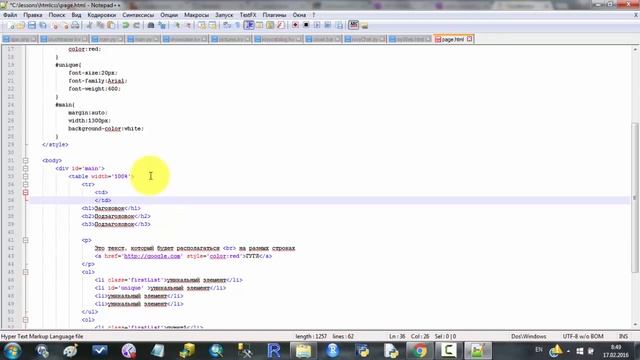Toggle show all characters

[x=238, y=25]
